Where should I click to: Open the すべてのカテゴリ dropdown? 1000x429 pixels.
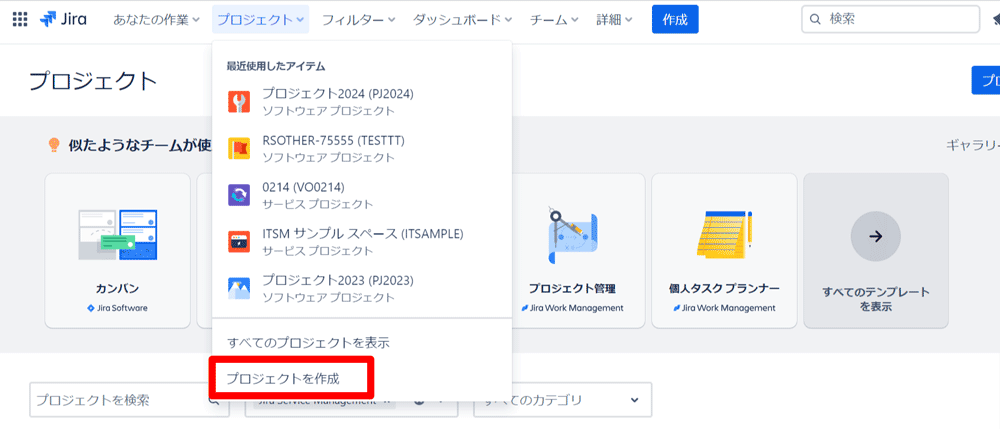coord(562,400)
